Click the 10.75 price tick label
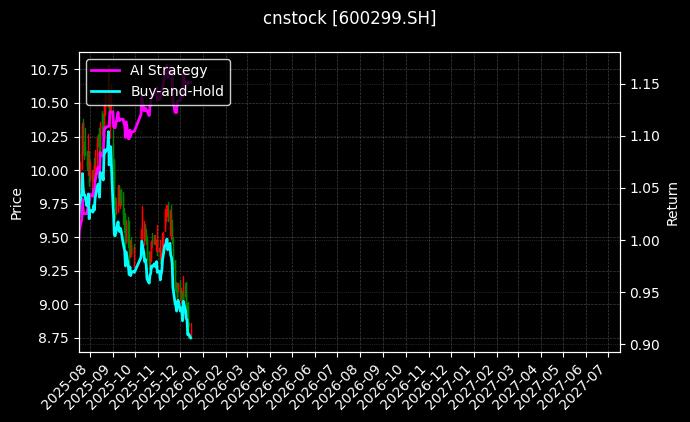690x422 pixels. click(x=51, y=69)
